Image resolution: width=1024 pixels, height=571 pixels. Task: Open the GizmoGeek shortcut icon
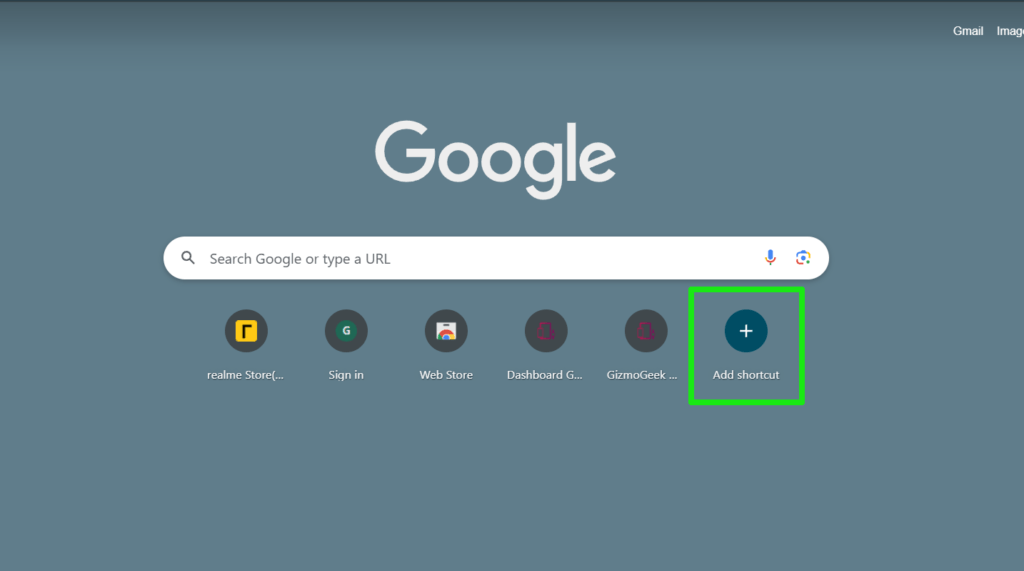point(646,331)
